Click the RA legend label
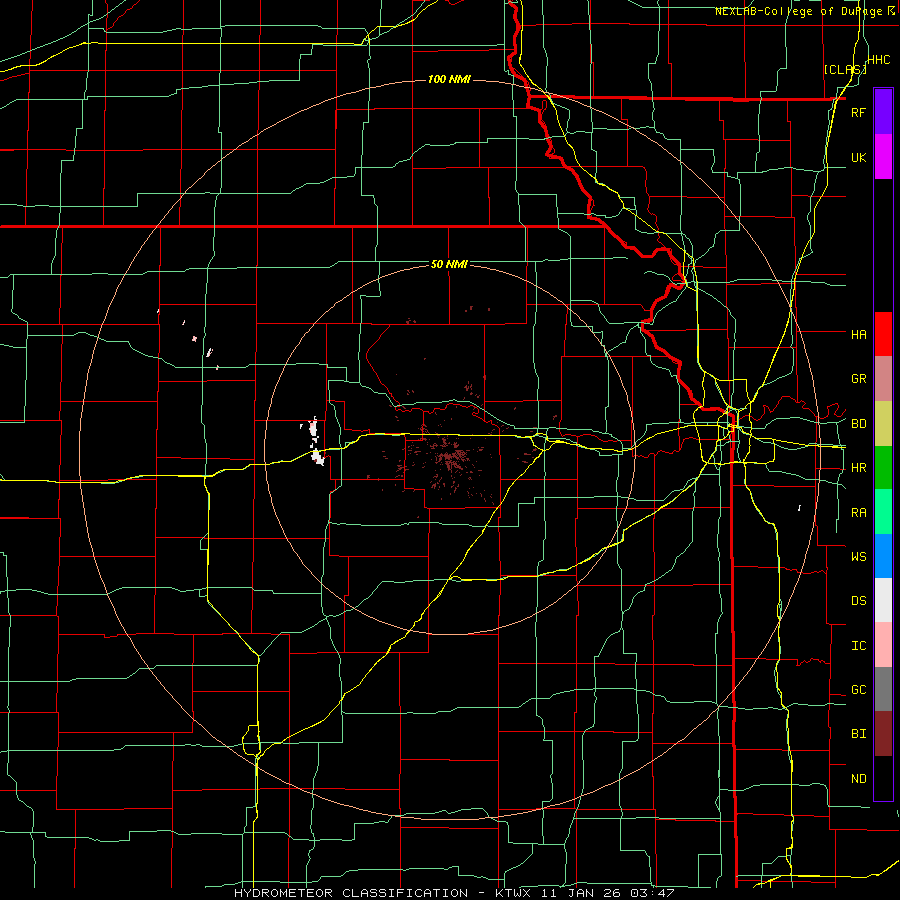Screen dimensions: 900x900 click(858, 513)
